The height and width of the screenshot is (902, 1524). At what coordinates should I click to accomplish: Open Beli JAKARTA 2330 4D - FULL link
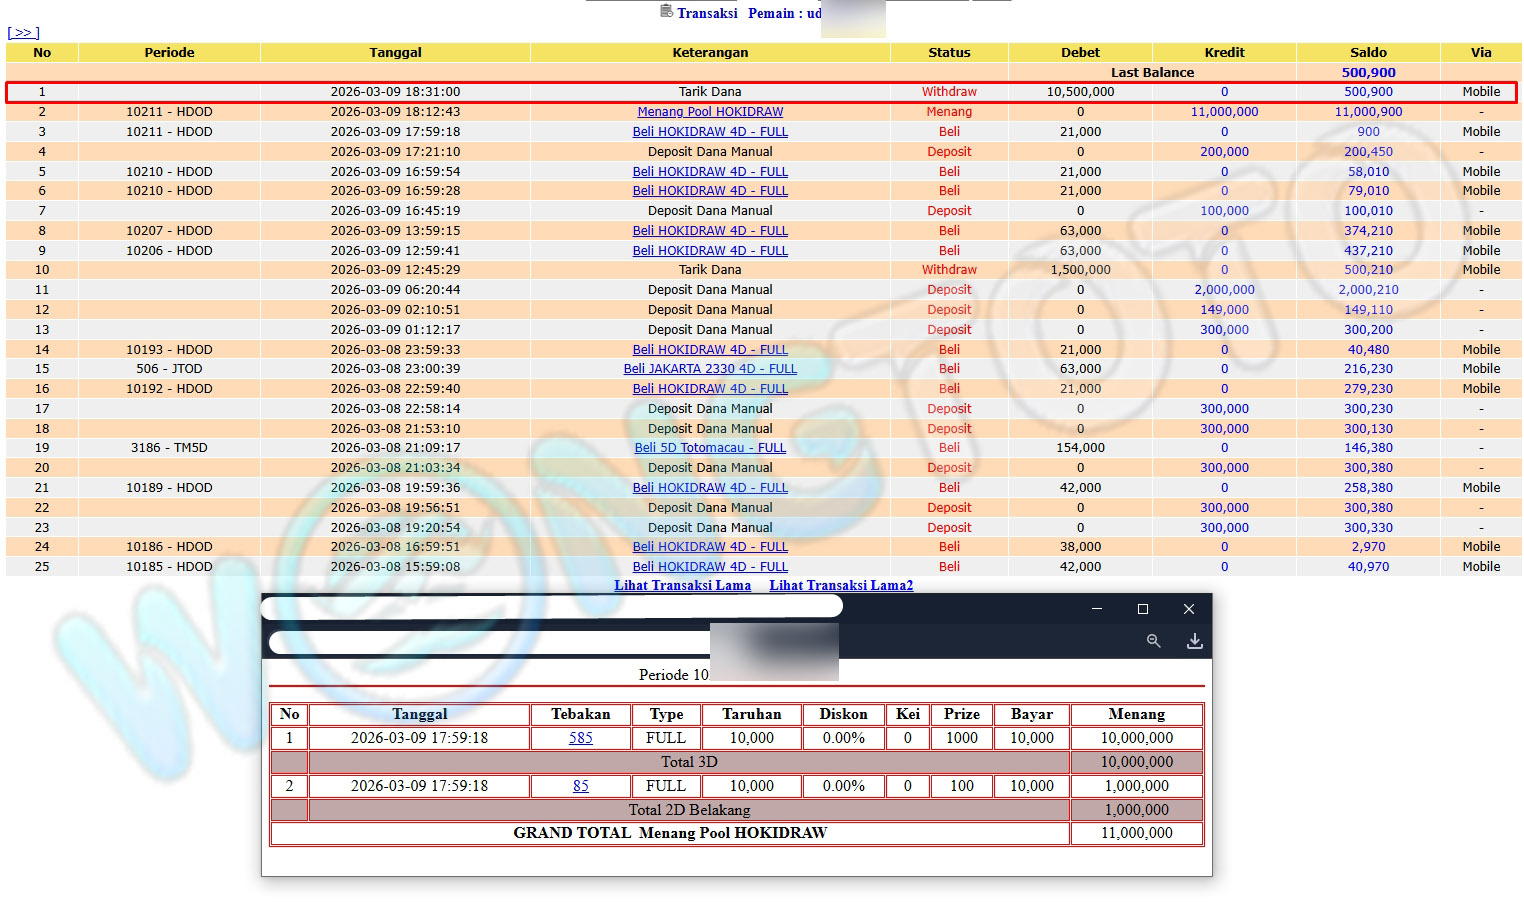click(710, 369)
